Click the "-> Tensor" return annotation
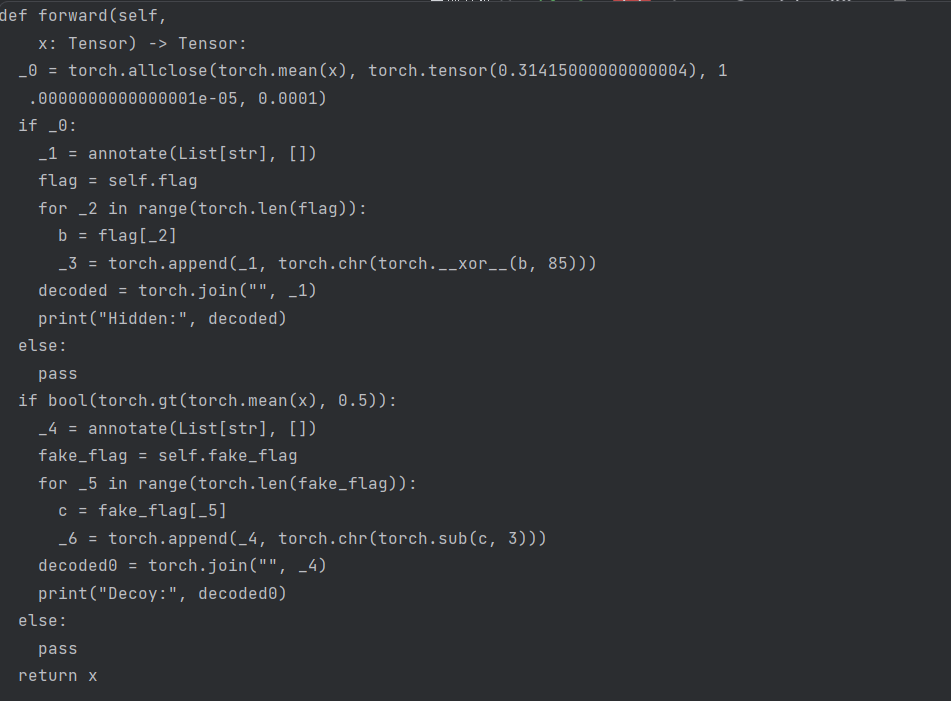 [x=192, y=44]
